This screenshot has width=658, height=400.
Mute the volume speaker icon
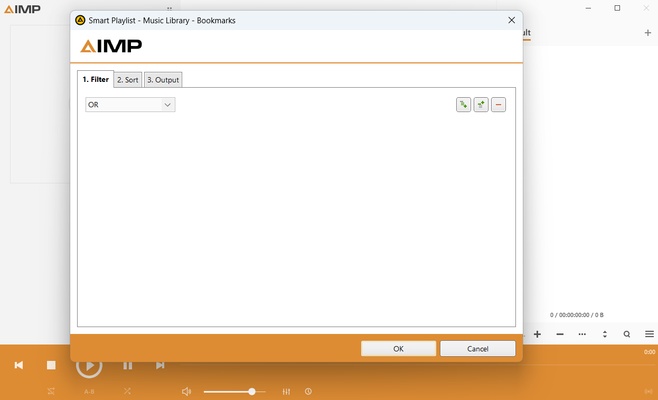click(x=186, y=392)
